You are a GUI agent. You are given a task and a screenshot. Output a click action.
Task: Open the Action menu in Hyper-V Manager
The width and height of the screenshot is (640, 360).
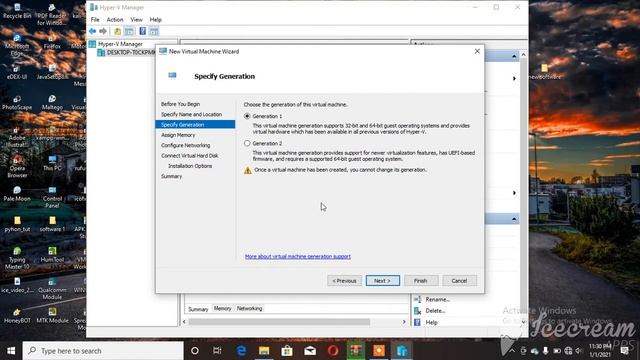pos(115,20)
